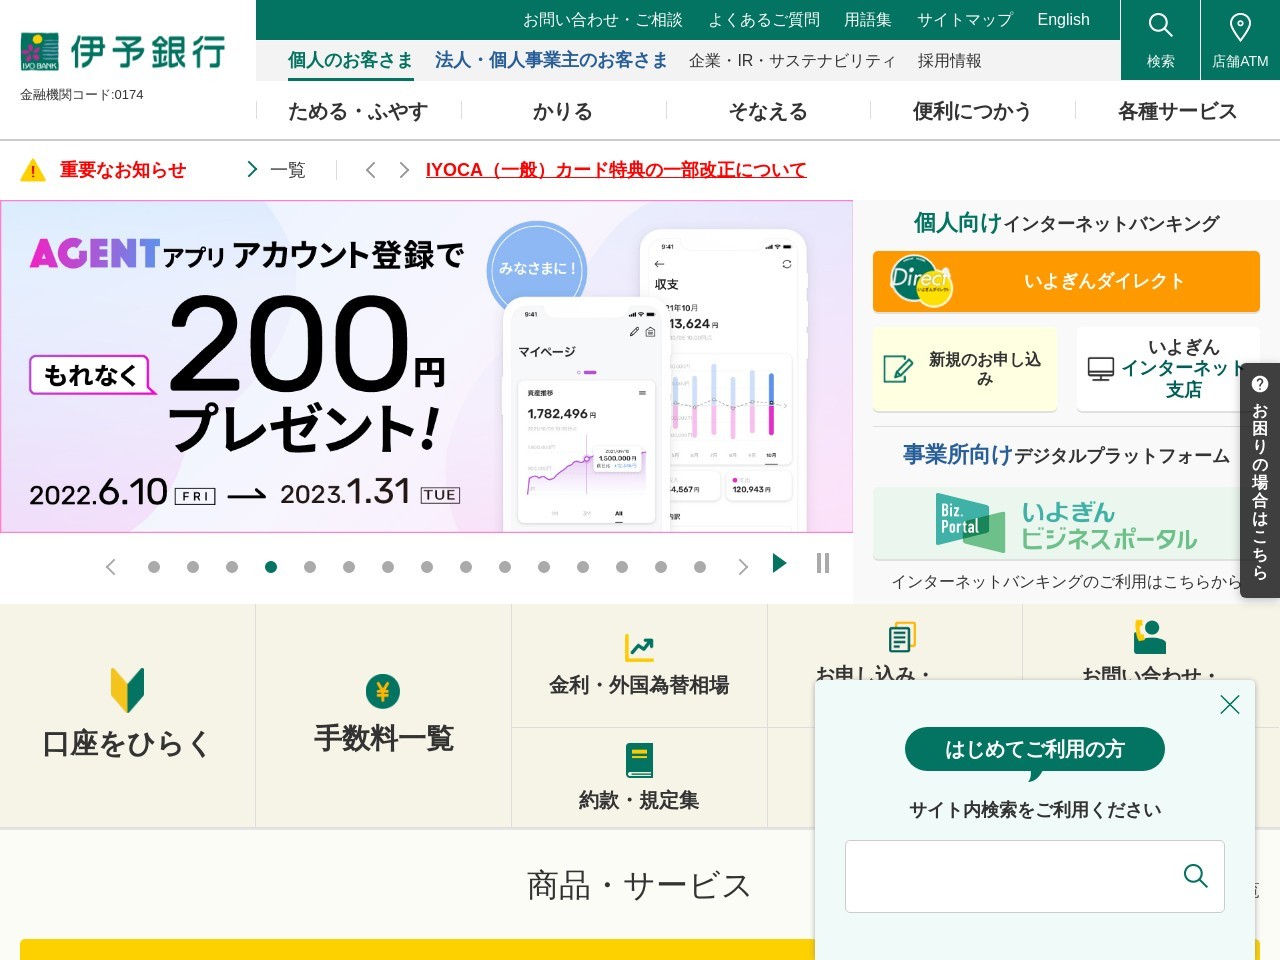This screenshot has height=960, width=1280.
Task: Open IYOCA カード特典の一部改正 notice
Action: tap(616, 170)
